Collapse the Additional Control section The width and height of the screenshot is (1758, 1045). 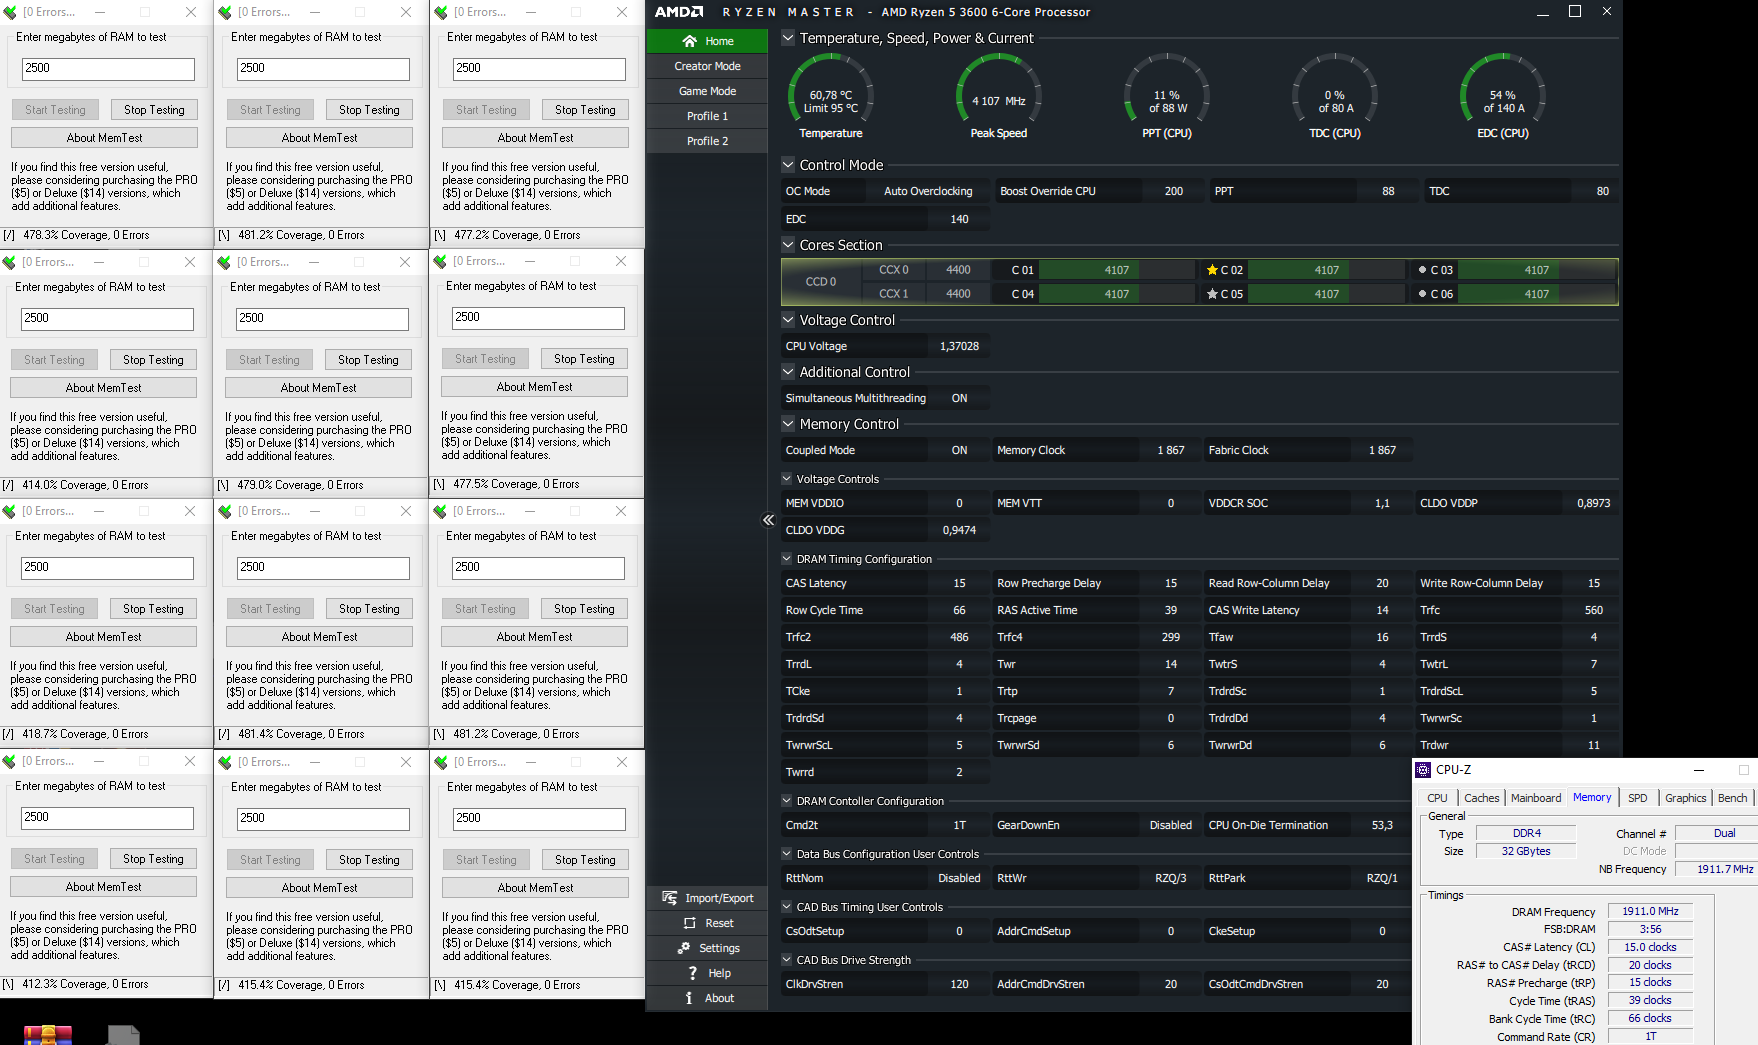point(788,372)
